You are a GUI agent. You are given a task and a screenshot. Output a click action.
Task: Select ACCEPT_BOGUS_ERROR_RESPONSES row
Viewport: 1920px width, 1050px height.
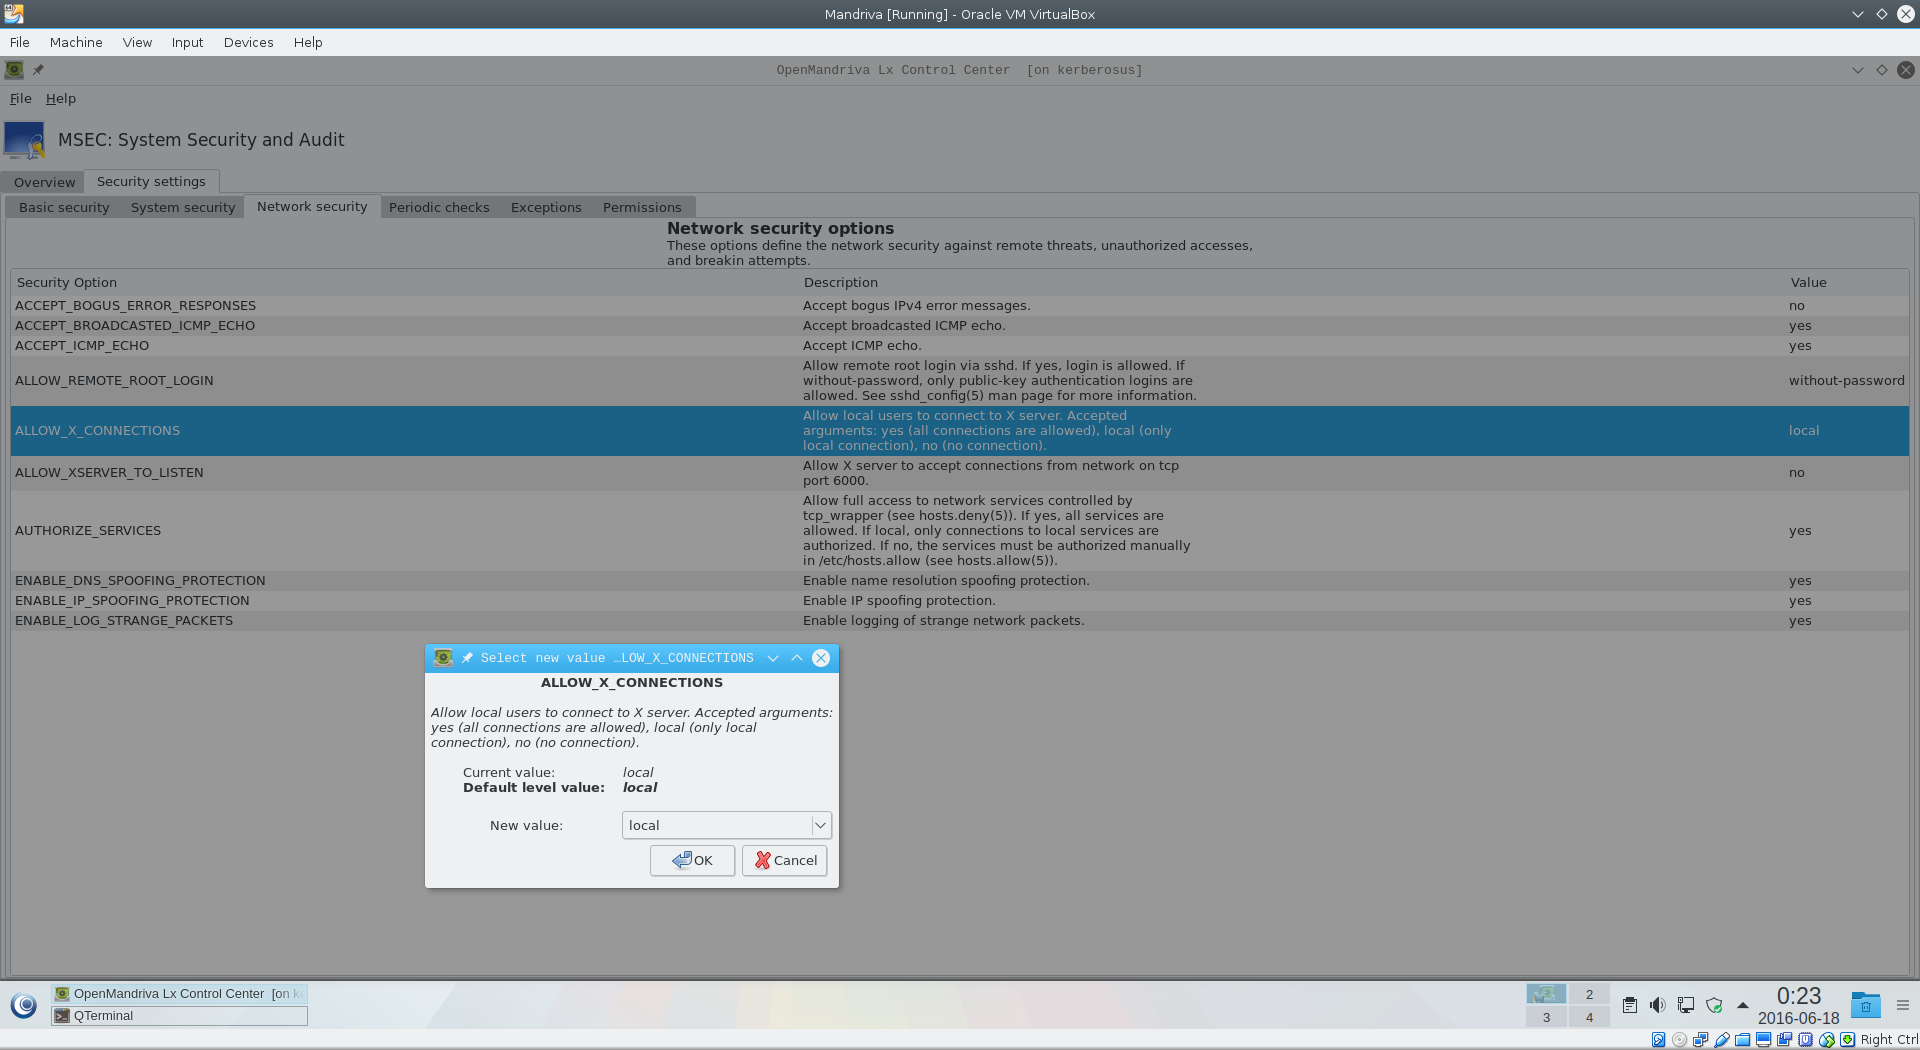[x=960, y=306]
